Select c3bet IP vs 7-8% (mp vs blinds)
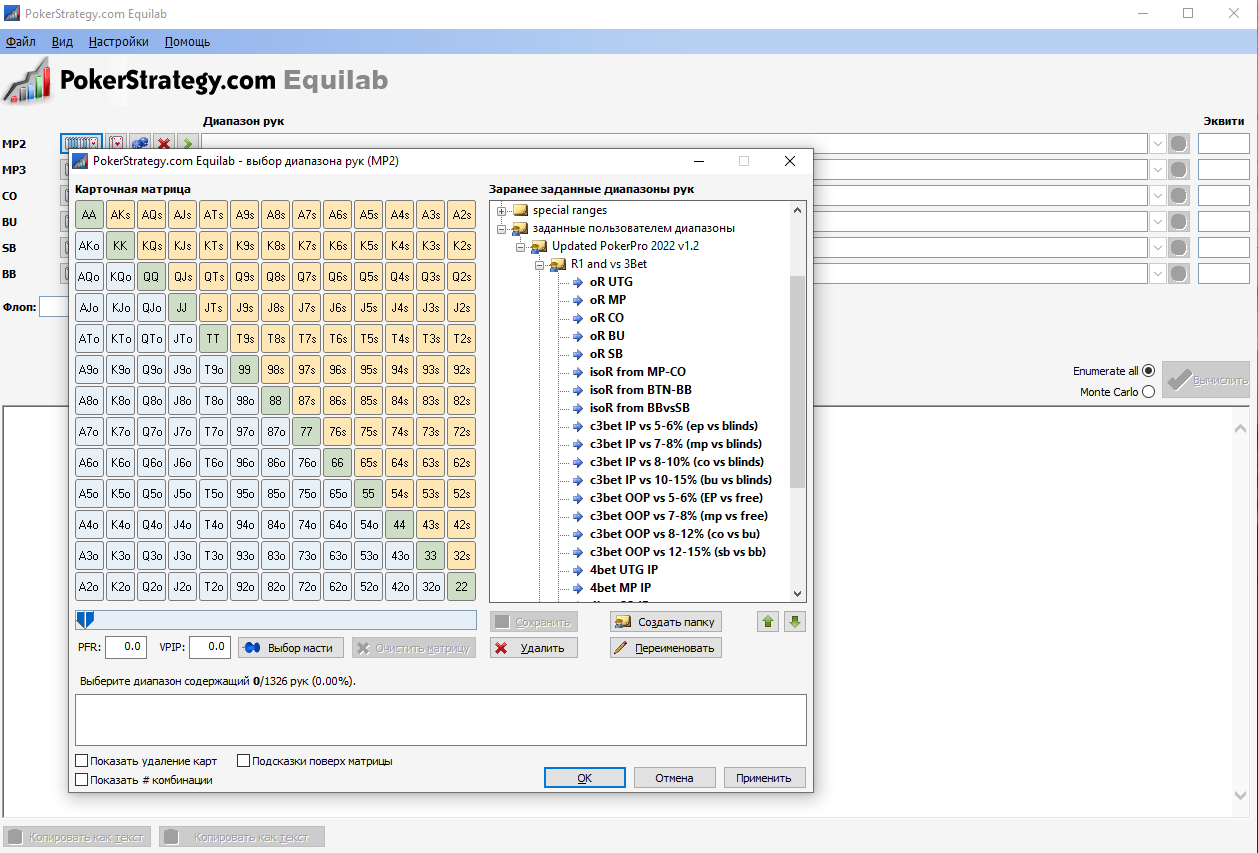Viewport: 1258px width, 853px height. tap(676, 444)
